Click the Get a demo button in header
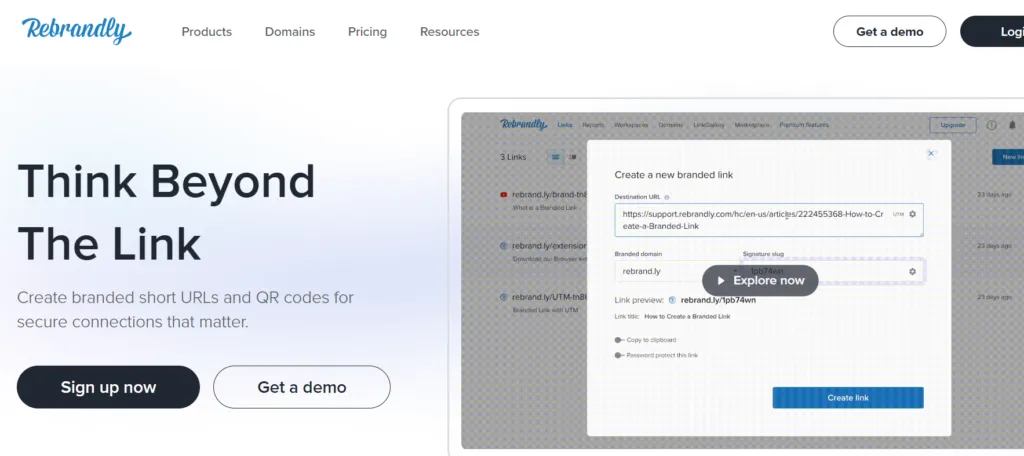The height and width of the screenshot is (456, 1024). 889,32
